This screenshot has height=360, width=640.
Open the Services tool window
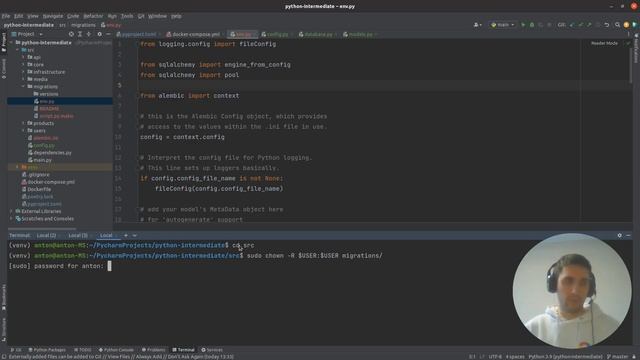tap(212, 350)
